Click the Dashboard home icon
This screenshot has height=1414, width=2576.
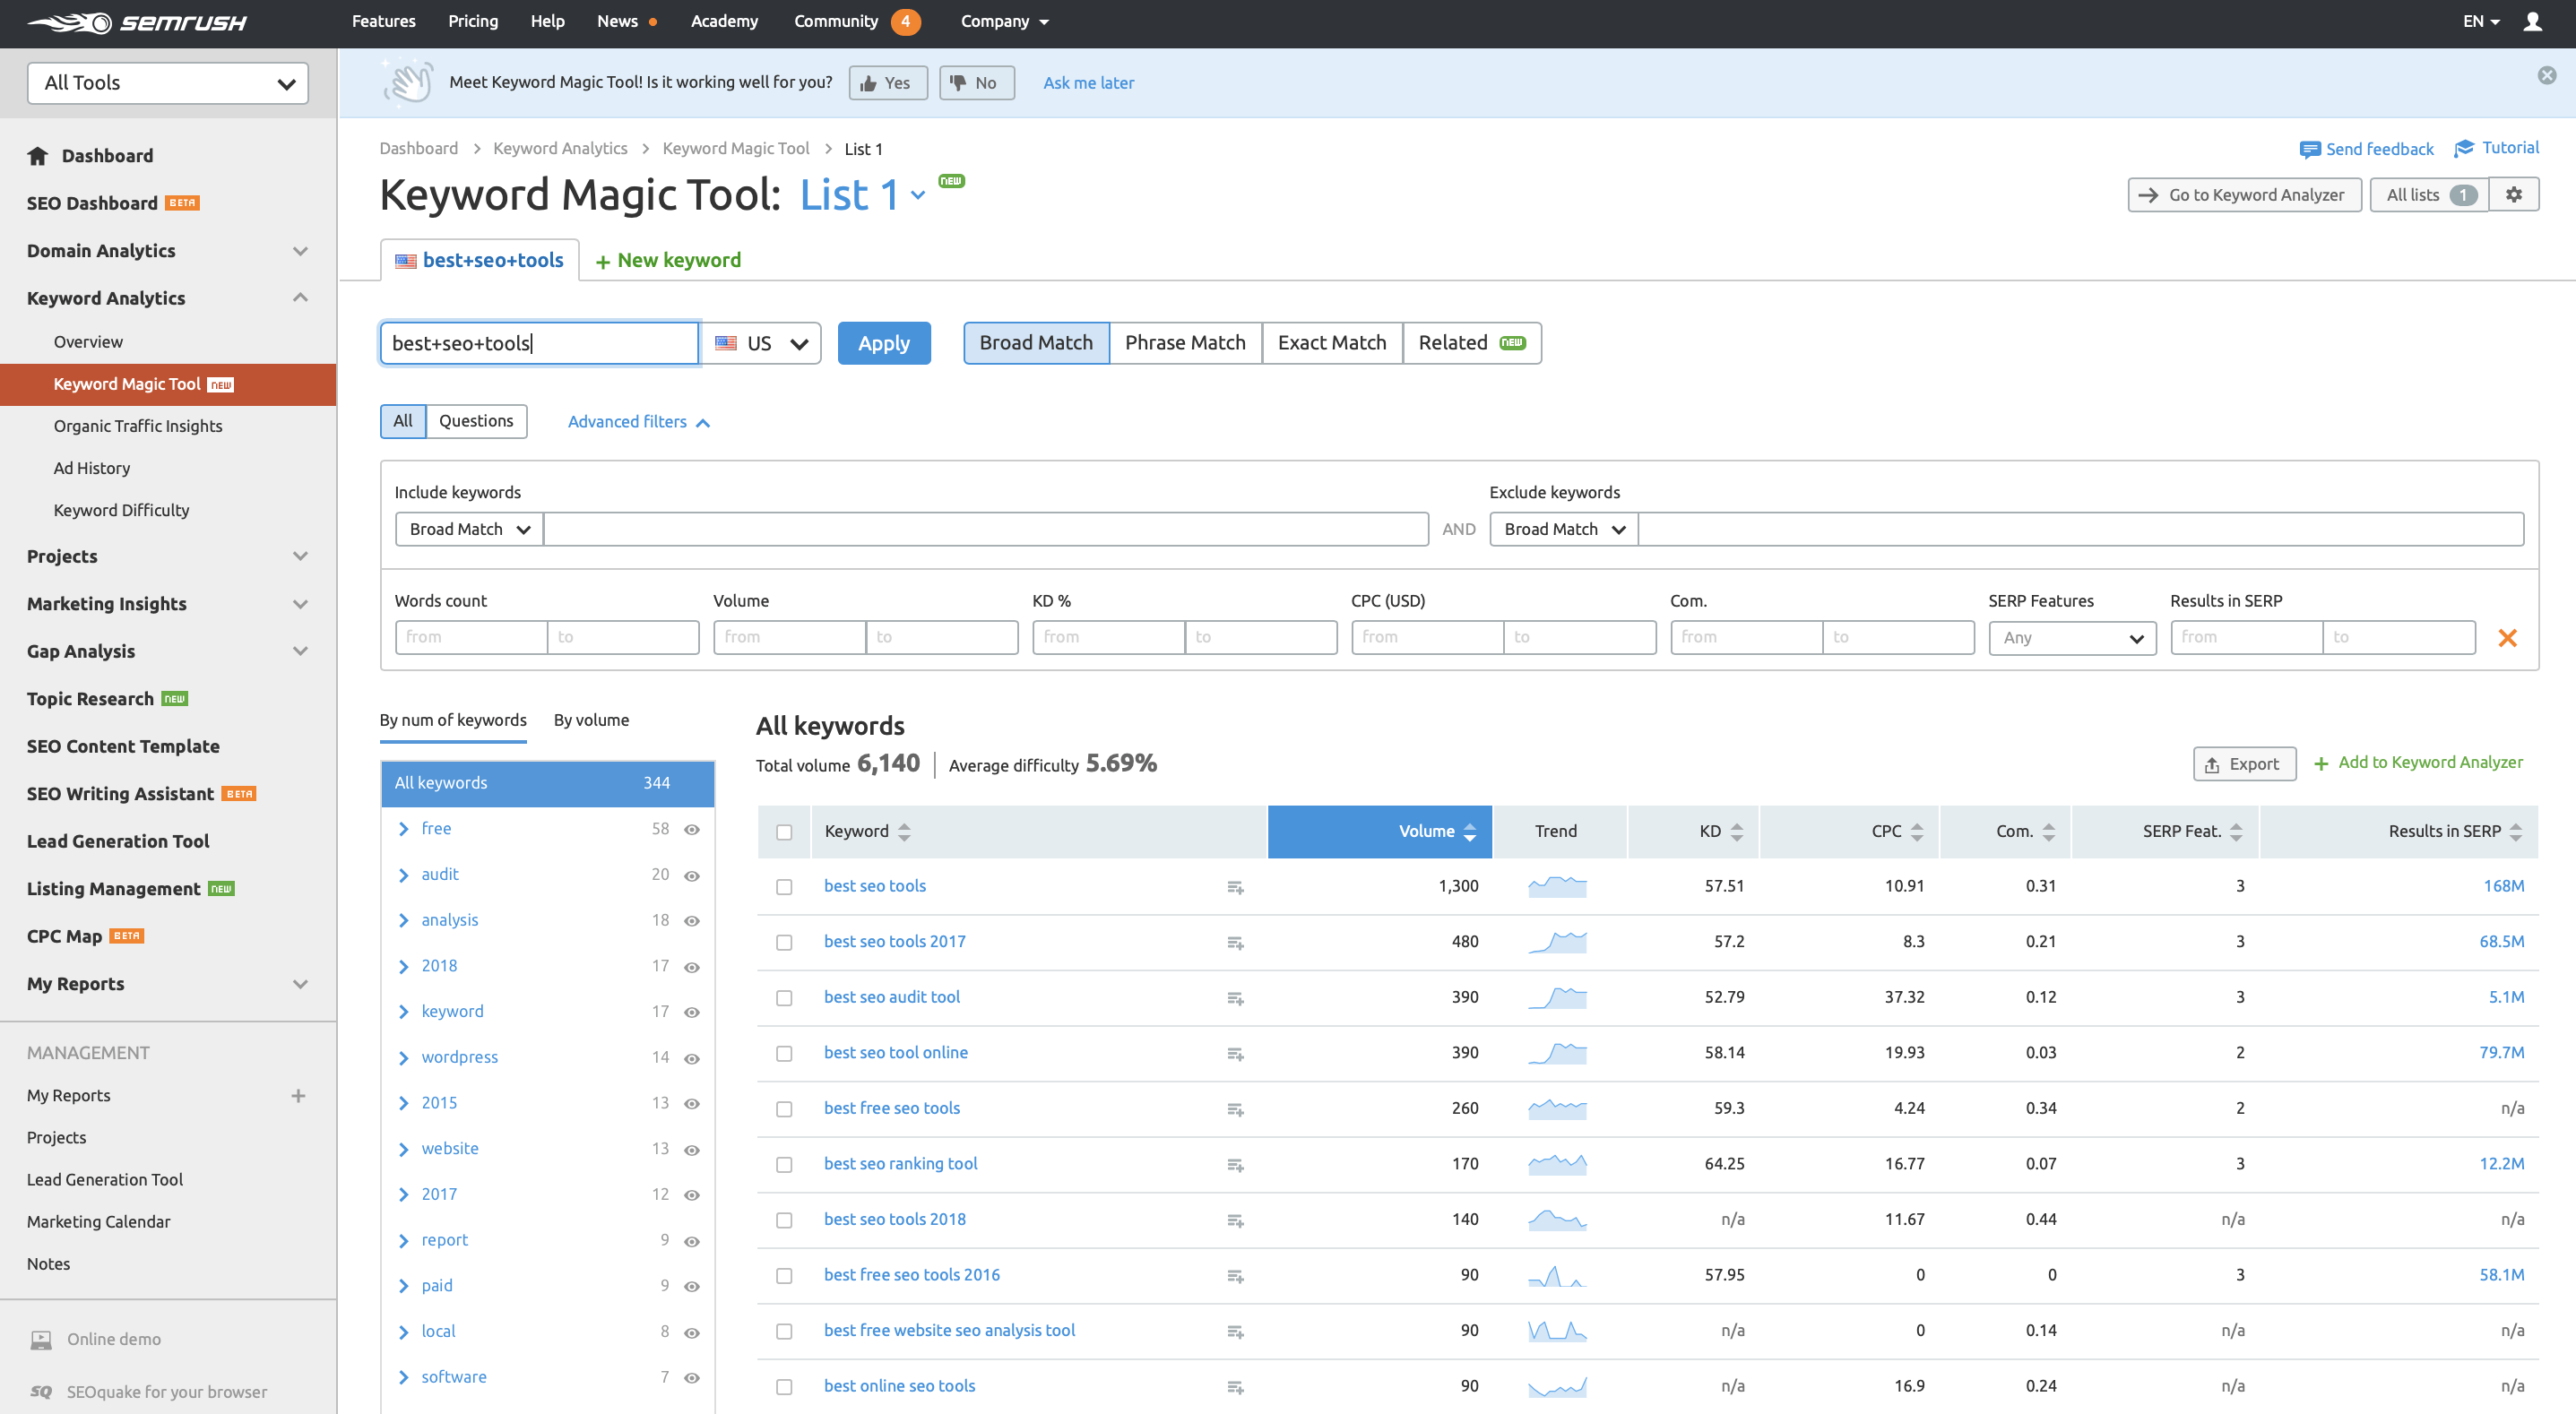pos(38,155)
